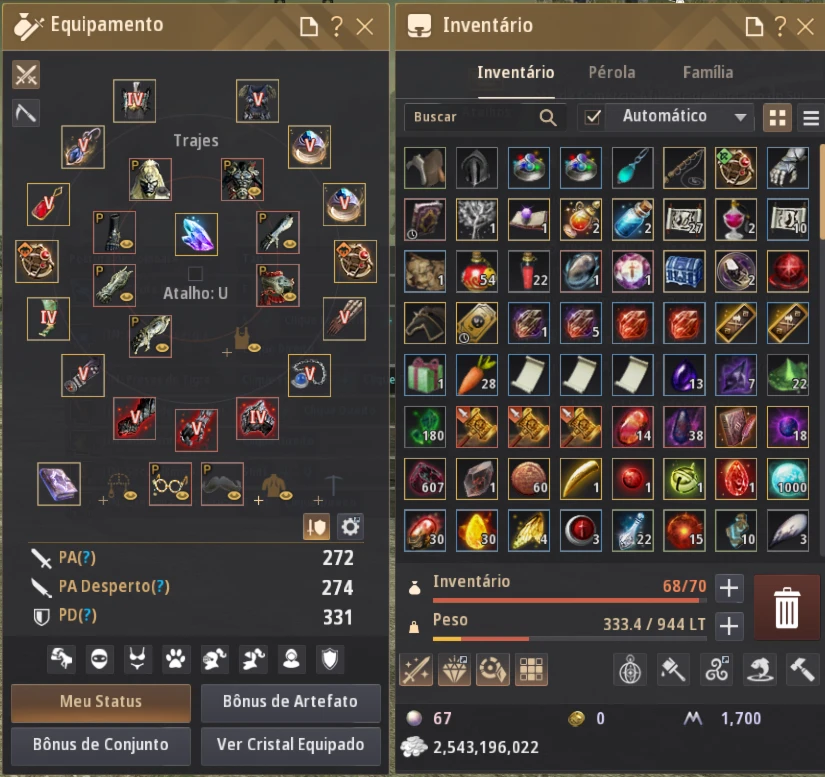Open the Família tab
825x777 pixels.
coord(708,73)
